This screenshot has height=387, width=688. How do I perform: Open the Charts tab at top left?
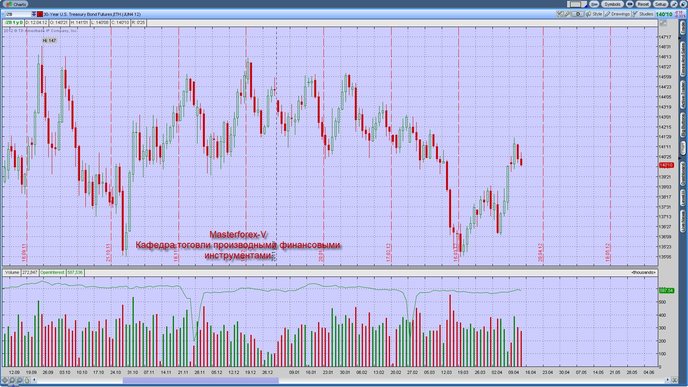point(15,4)
